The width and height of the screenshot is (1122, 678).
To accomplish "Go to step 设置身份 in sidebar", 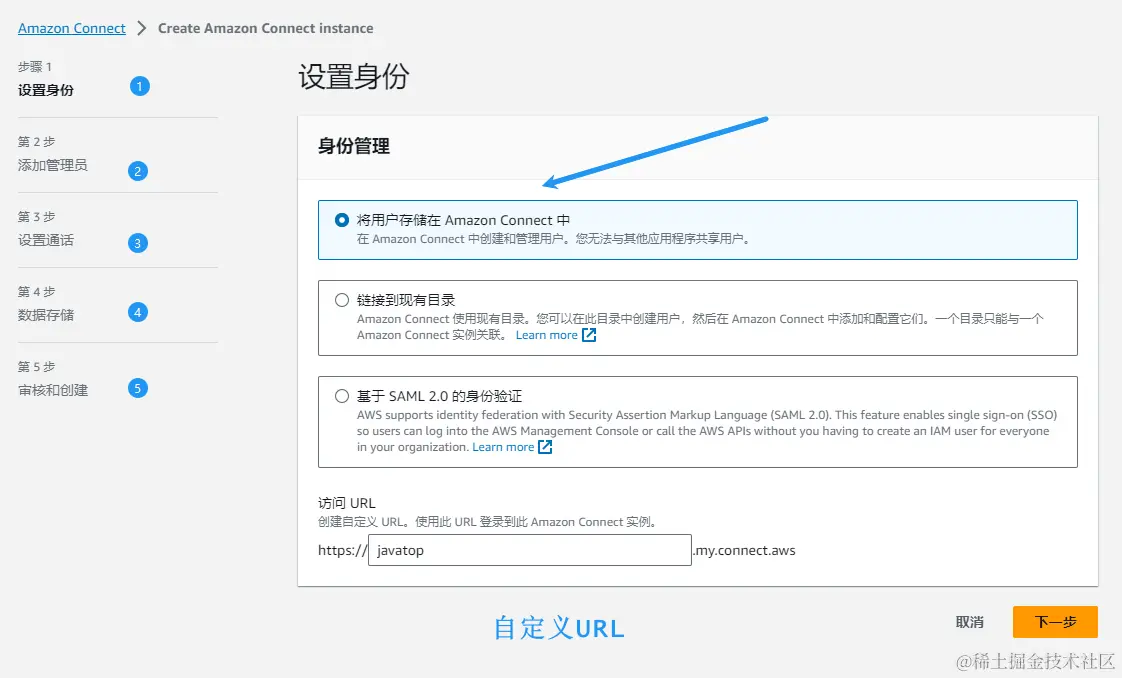I will point(46,90).
